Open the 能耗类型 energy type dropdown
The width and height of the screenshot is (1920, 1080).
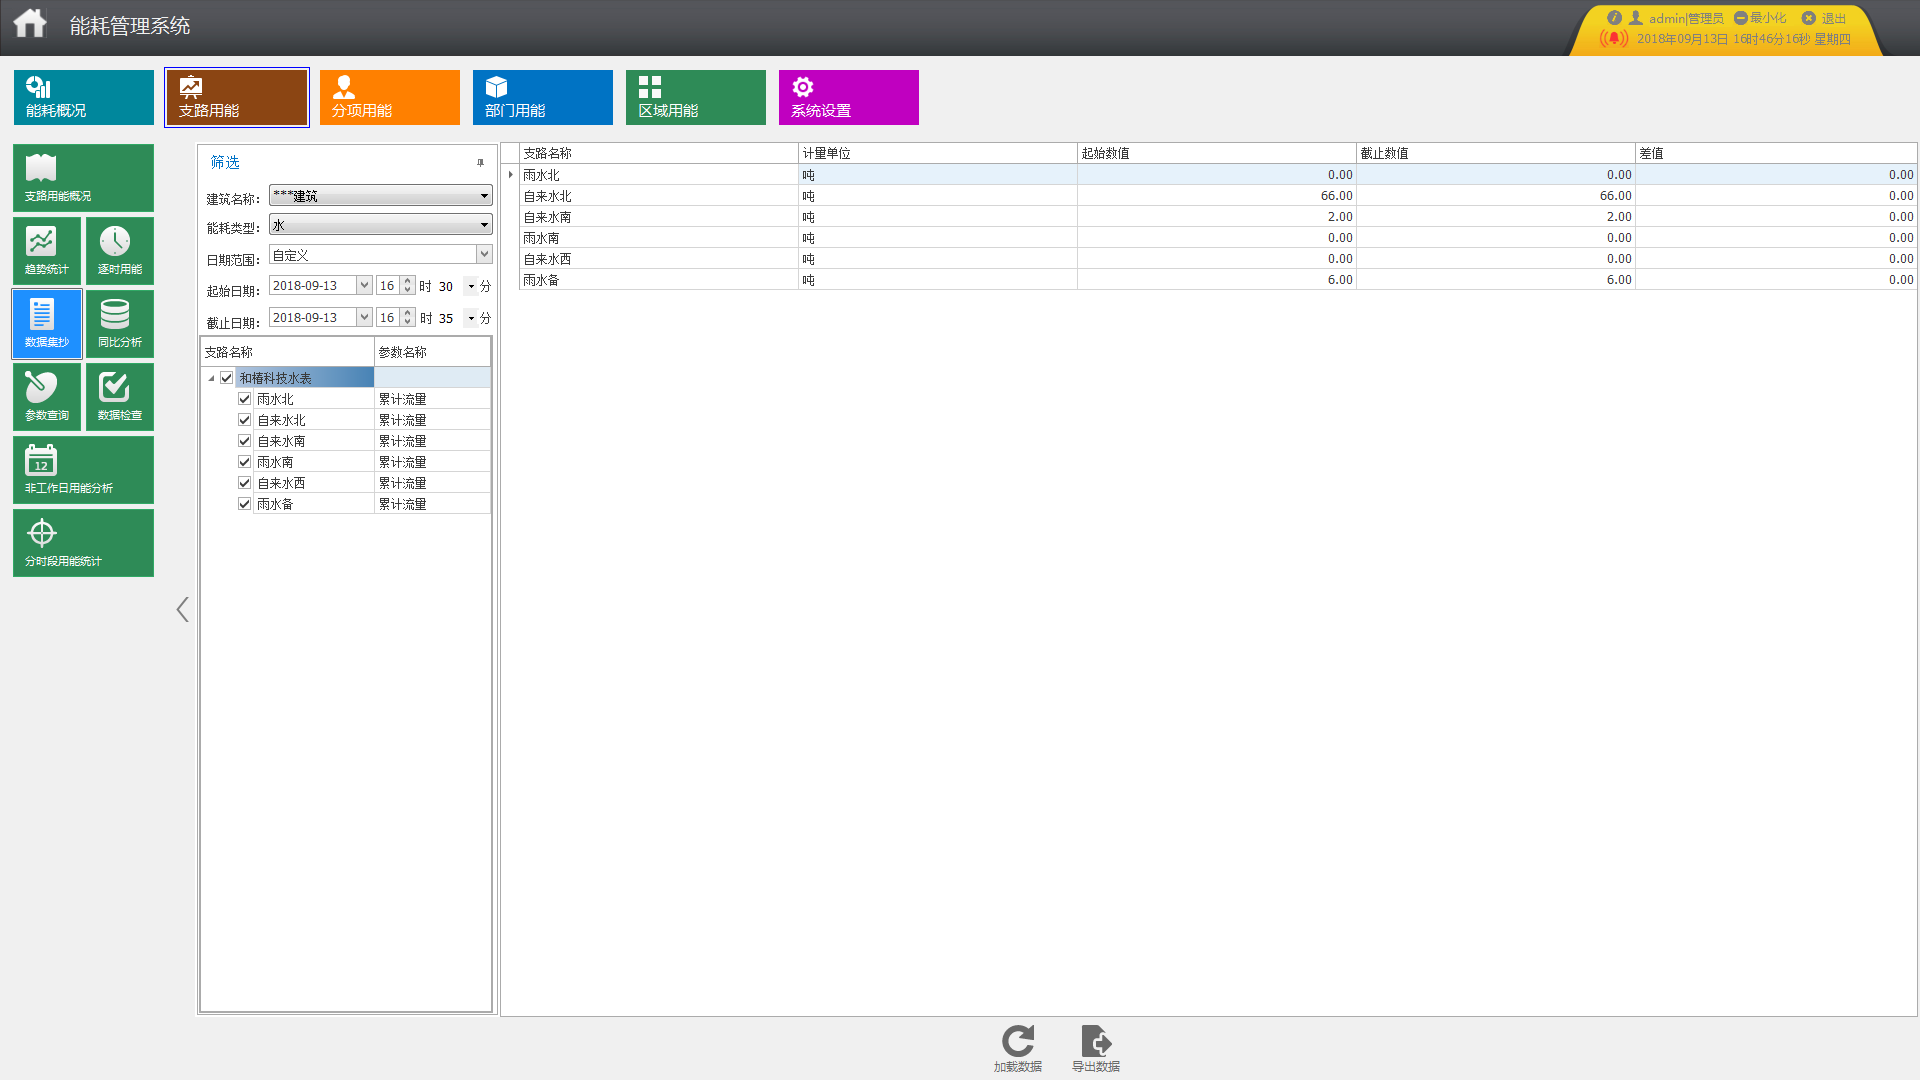pos(484,225)
